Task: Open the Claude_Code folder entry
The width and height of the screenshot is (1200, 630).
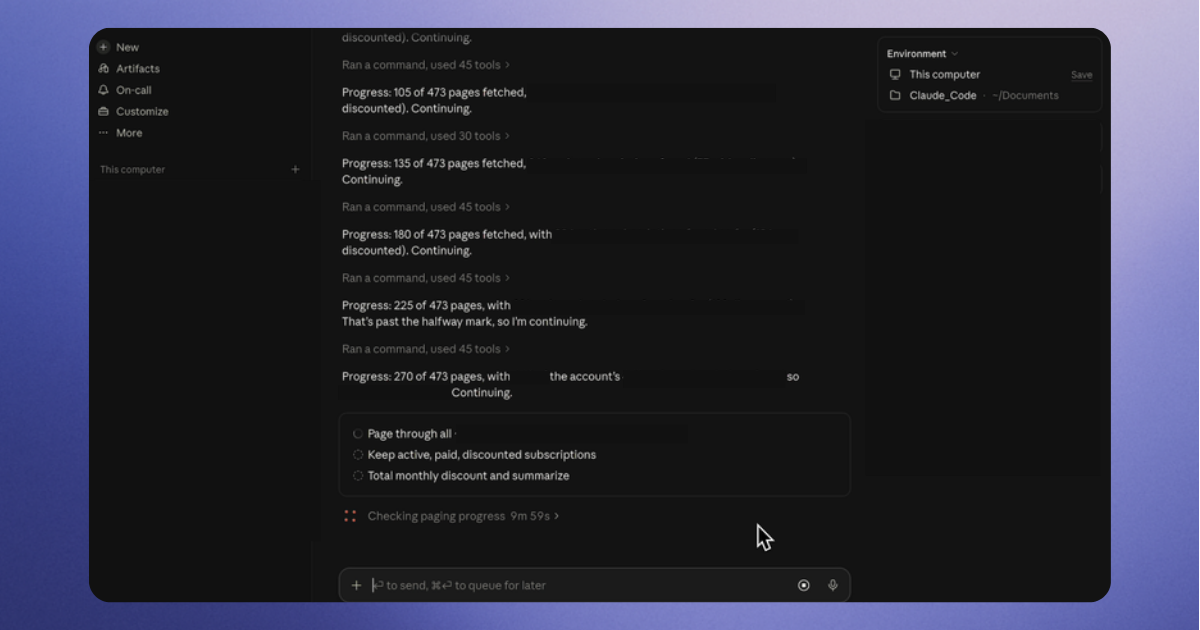Action: pyautogui.click(x=943, y=96)
